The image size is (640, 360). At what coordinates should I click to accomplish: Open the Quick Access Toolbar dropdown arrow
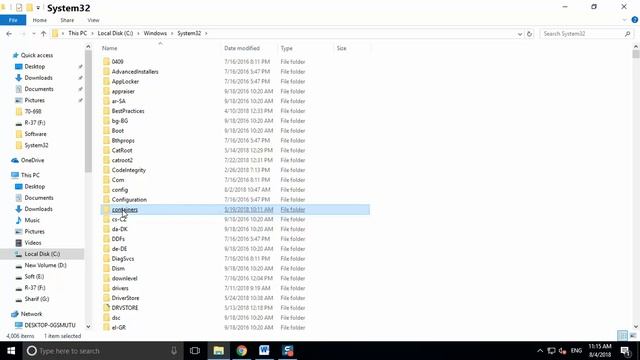[x=38, y=8]
